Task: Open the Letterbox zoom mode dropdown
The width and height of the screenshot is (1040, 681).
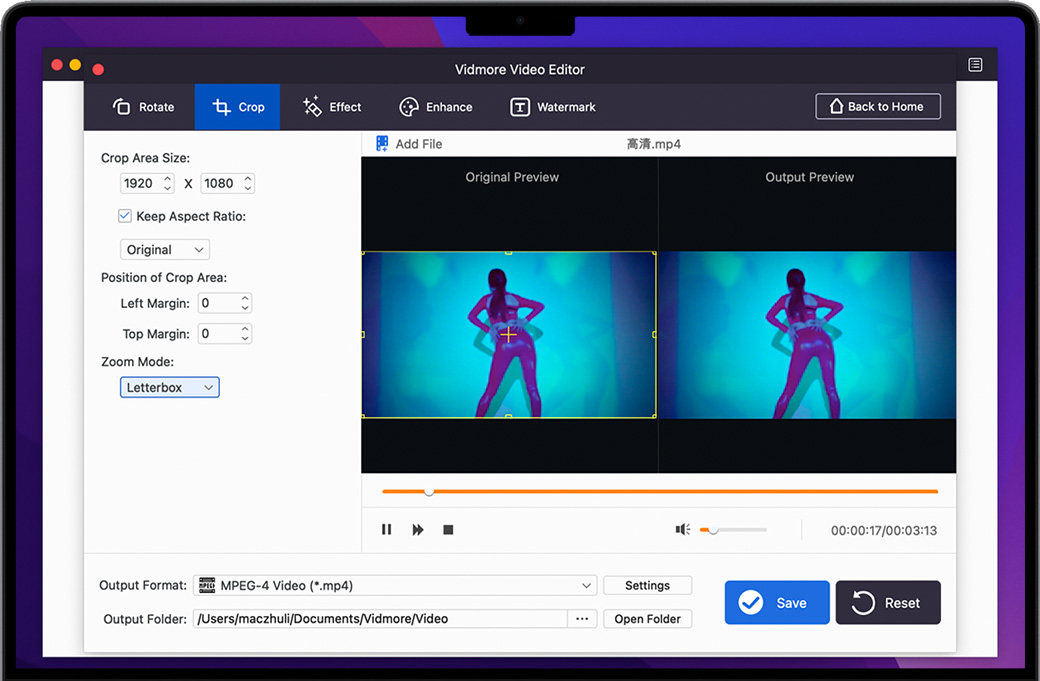Action: click(169, 387)
